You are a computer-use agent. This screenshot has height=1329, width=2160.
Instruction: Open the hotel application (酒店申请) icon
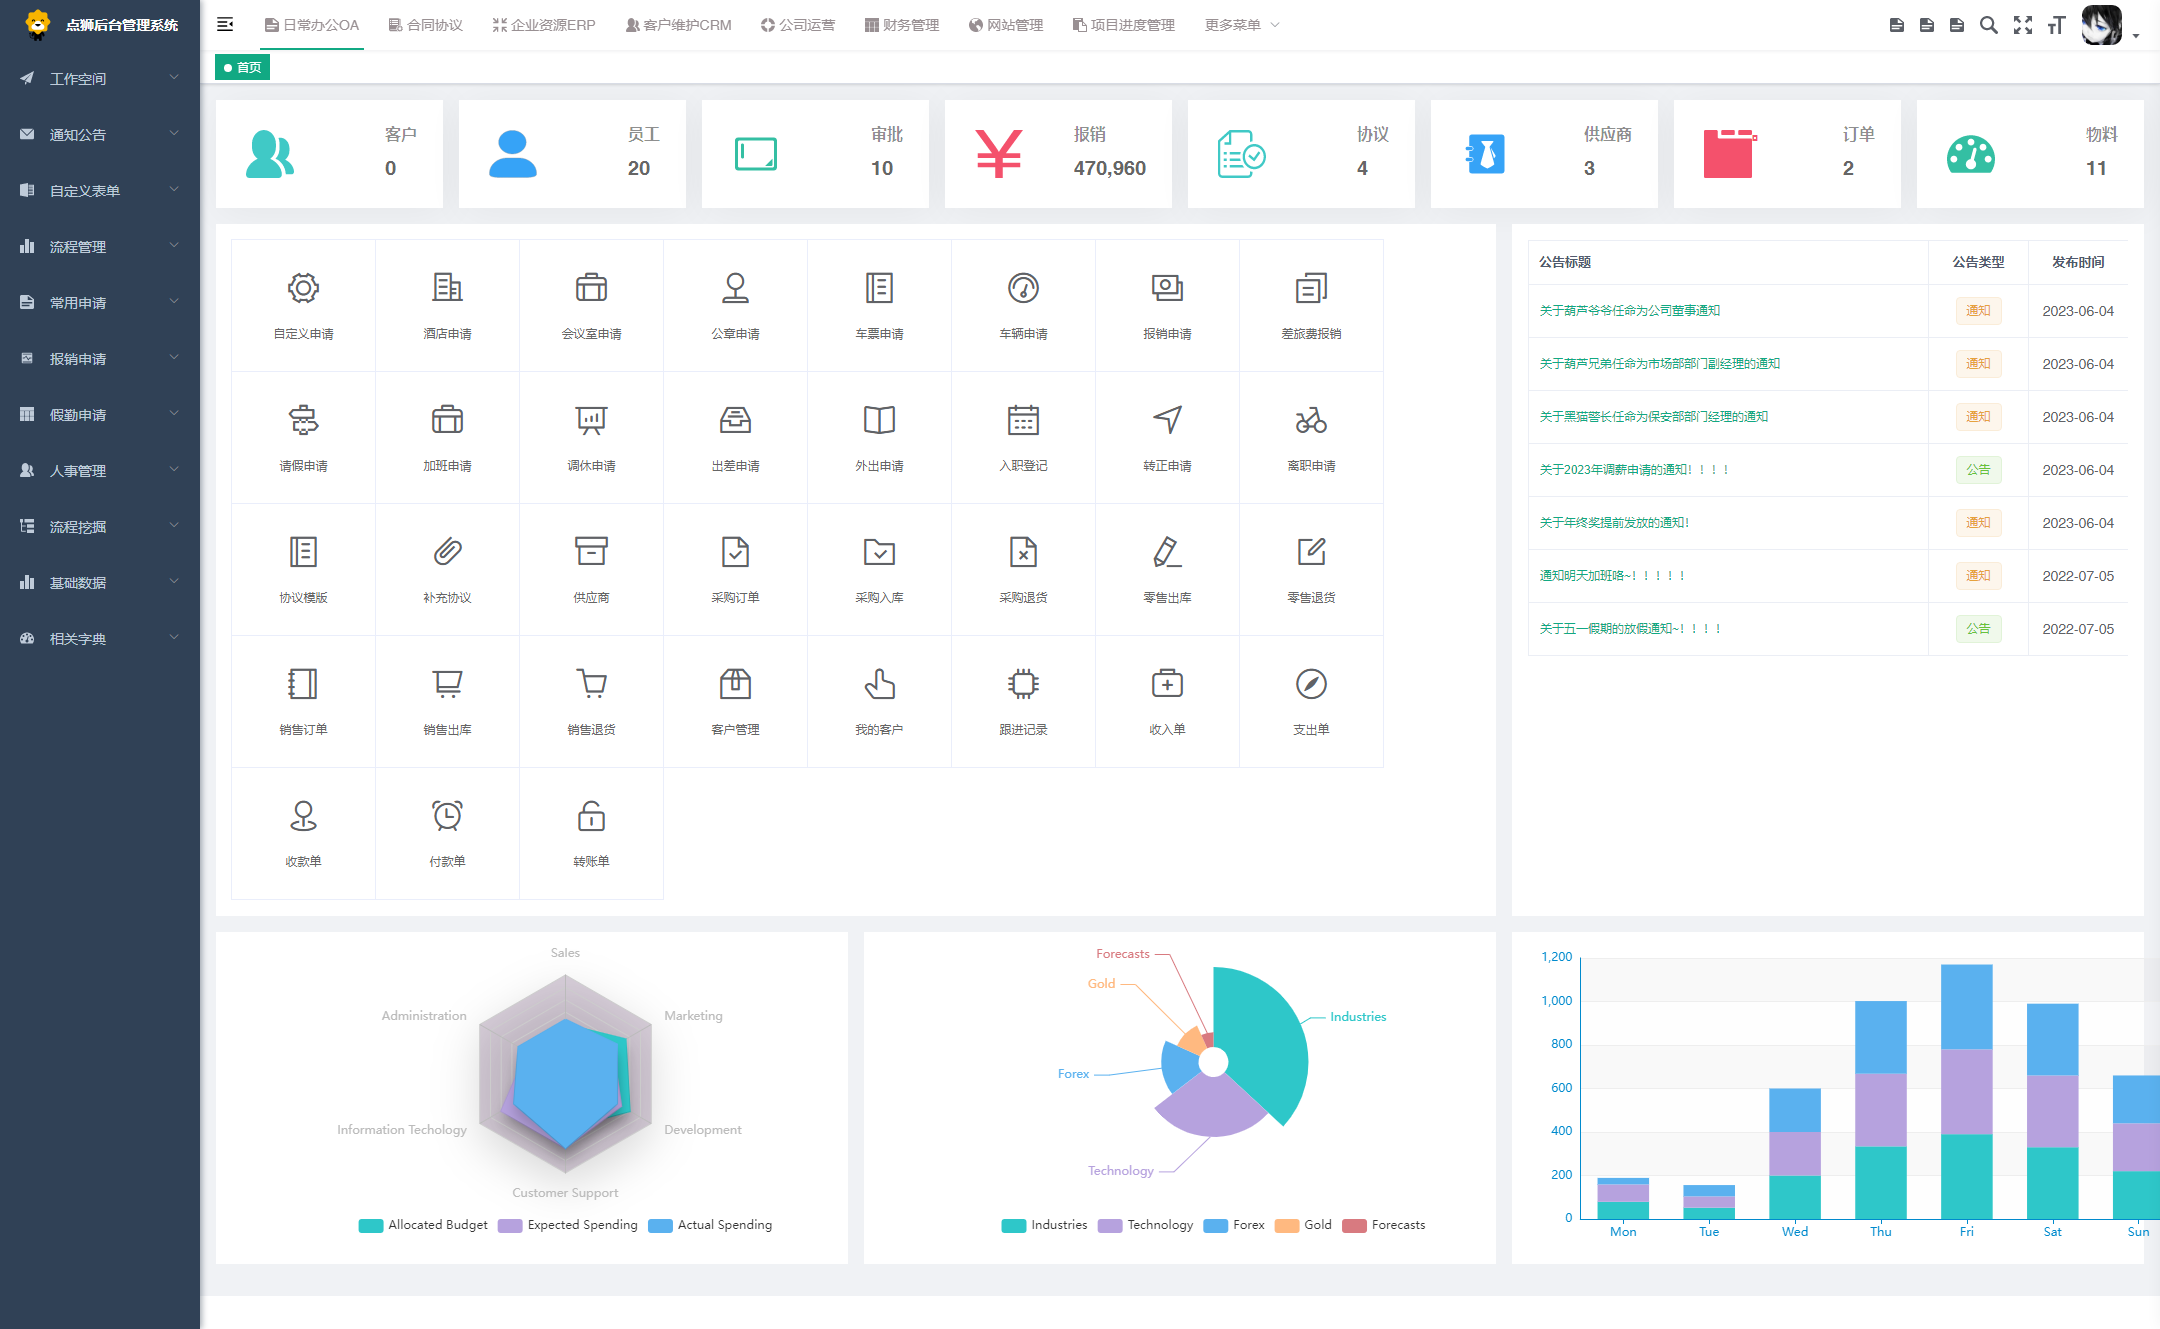coord(447,289)
